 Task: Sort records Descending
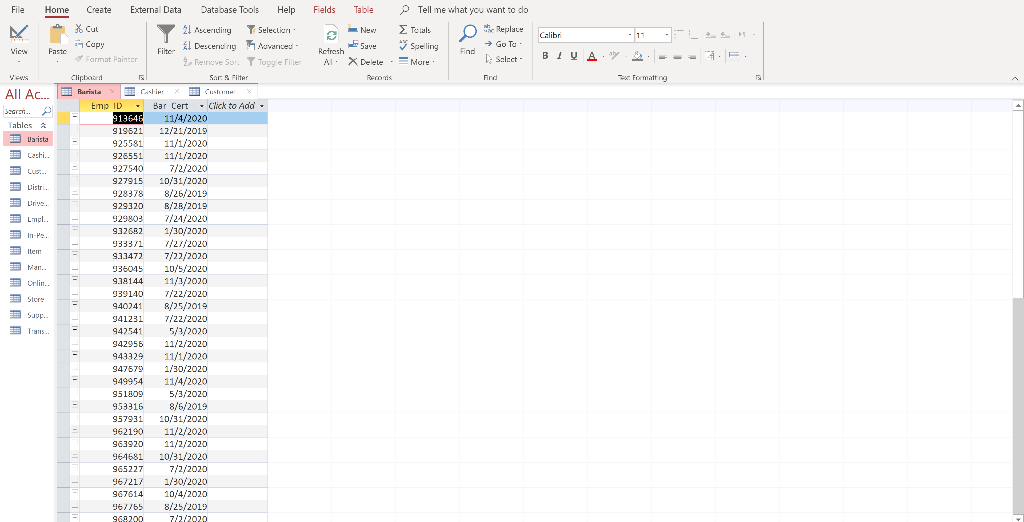[209, 46]
